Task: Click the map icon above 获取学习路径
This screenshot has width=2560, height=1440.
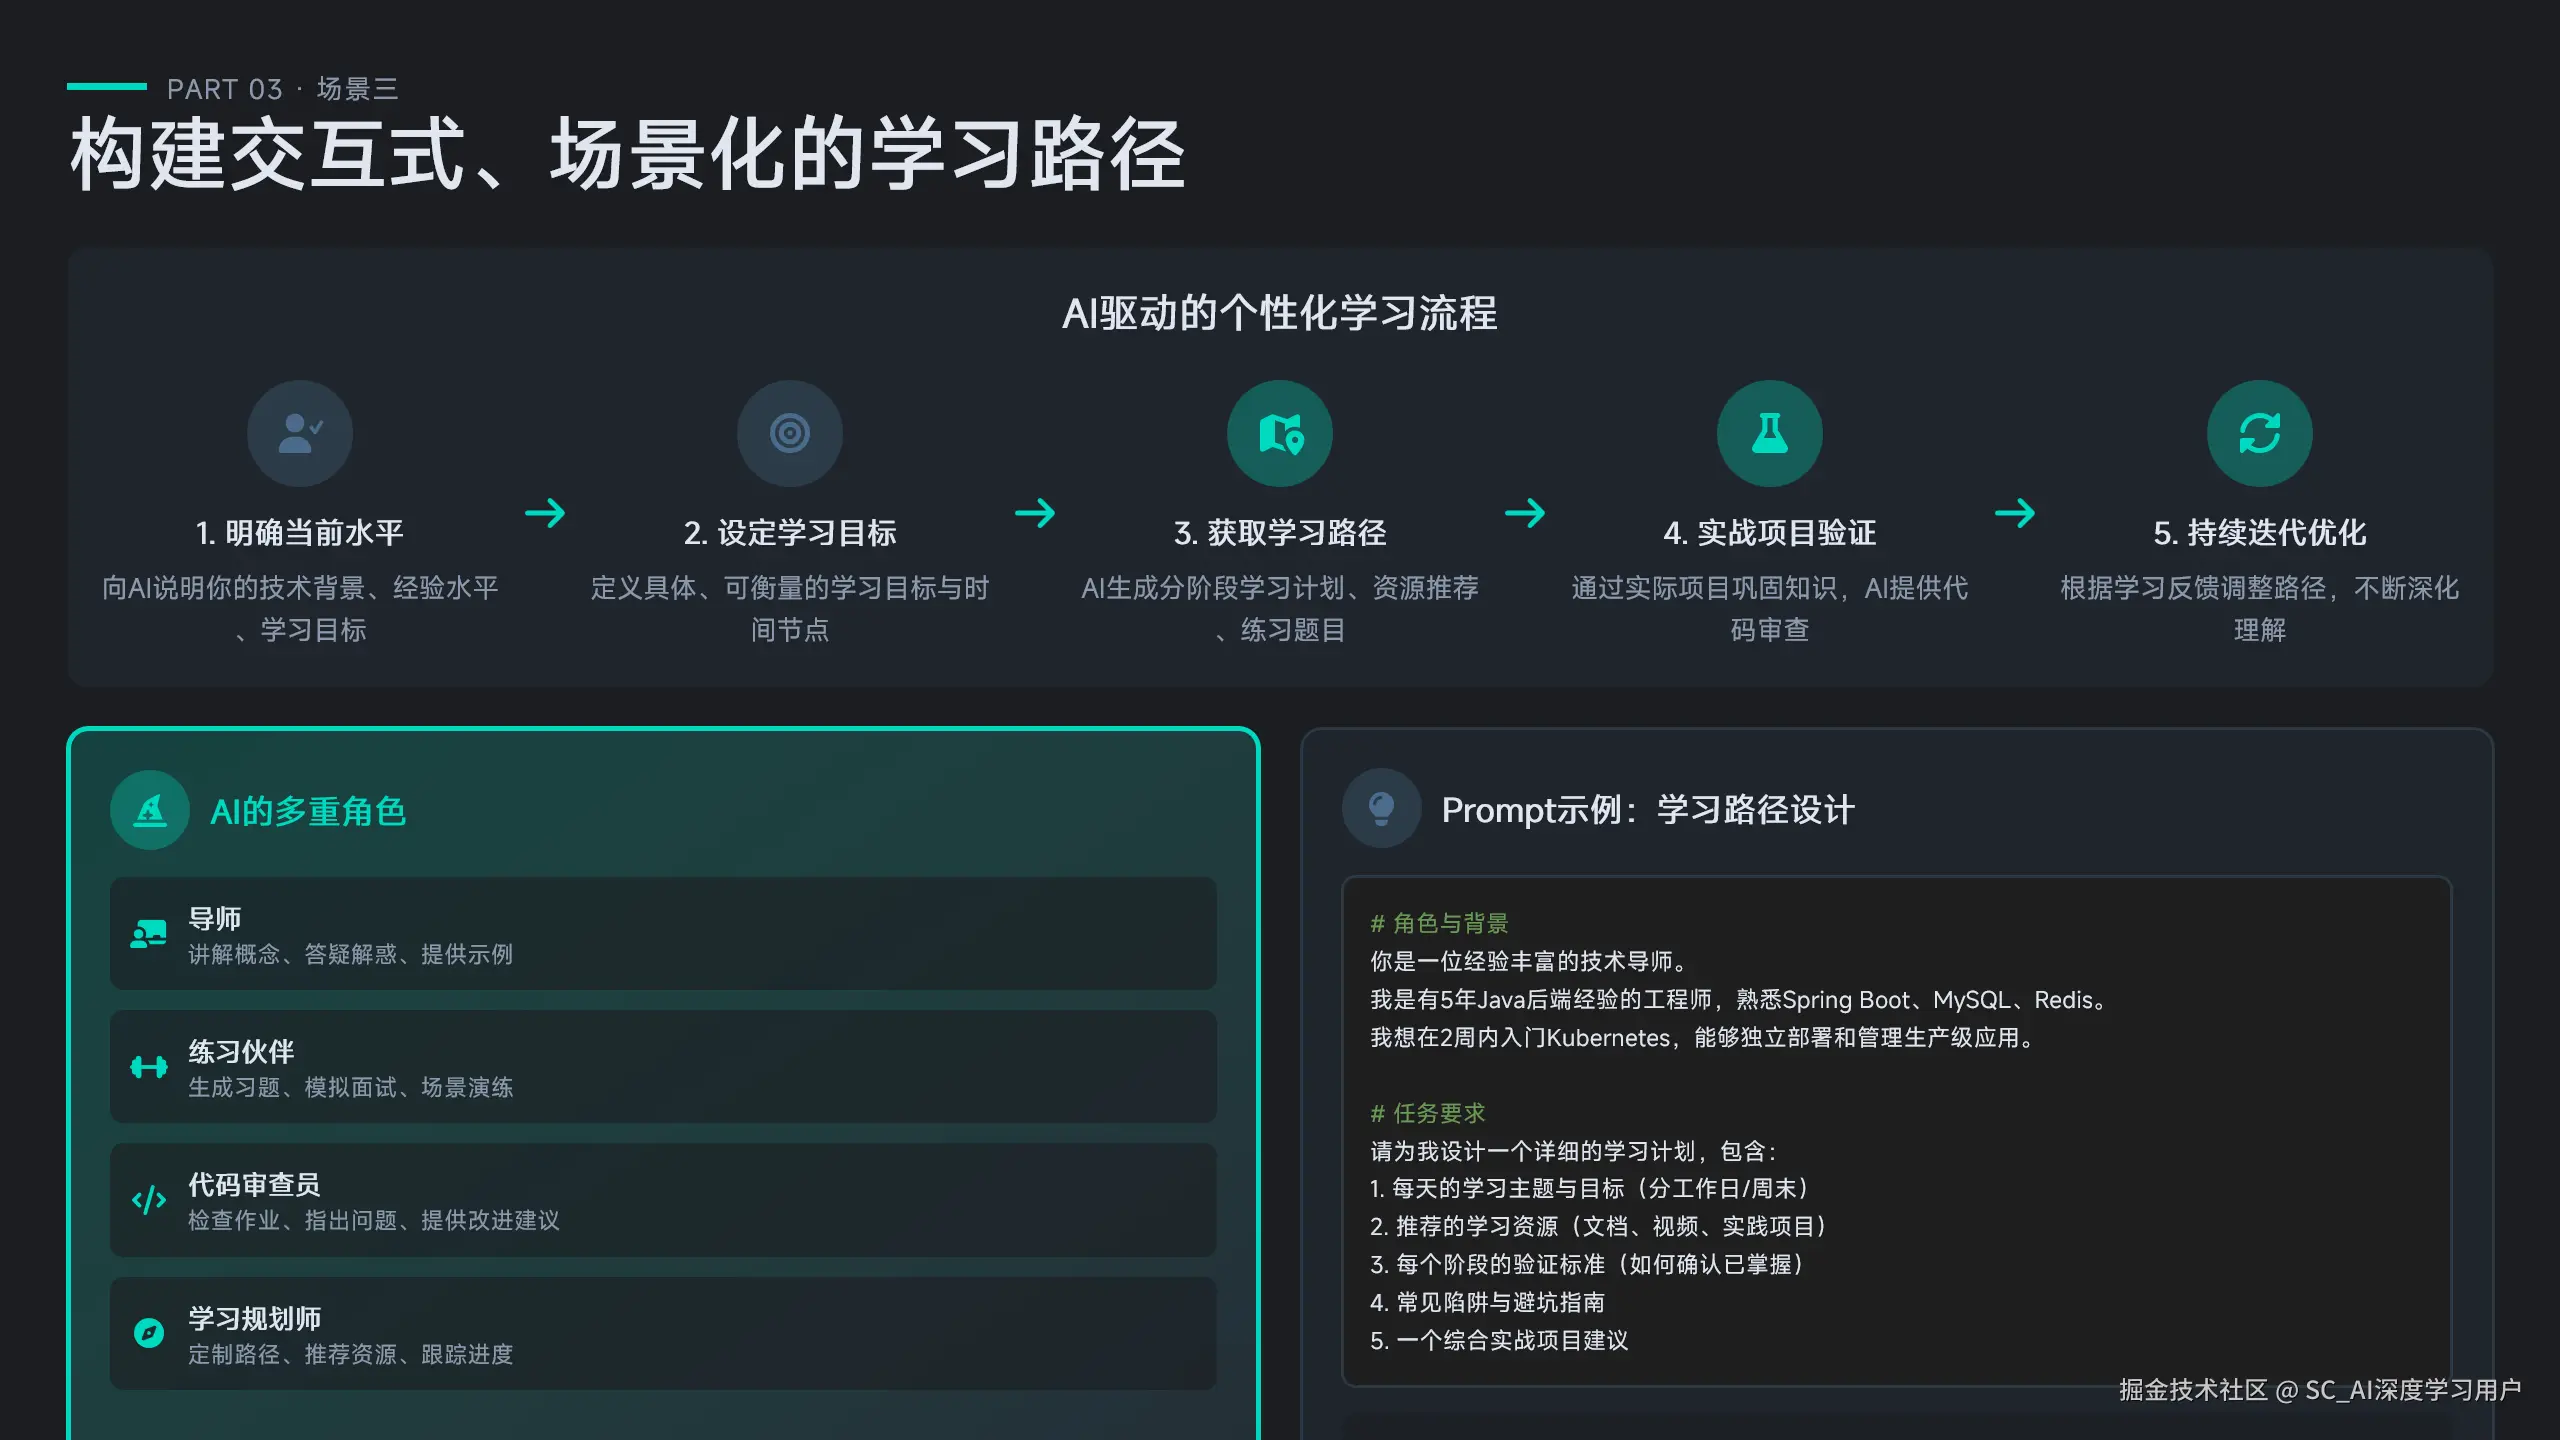Action: coord(1279,432)
